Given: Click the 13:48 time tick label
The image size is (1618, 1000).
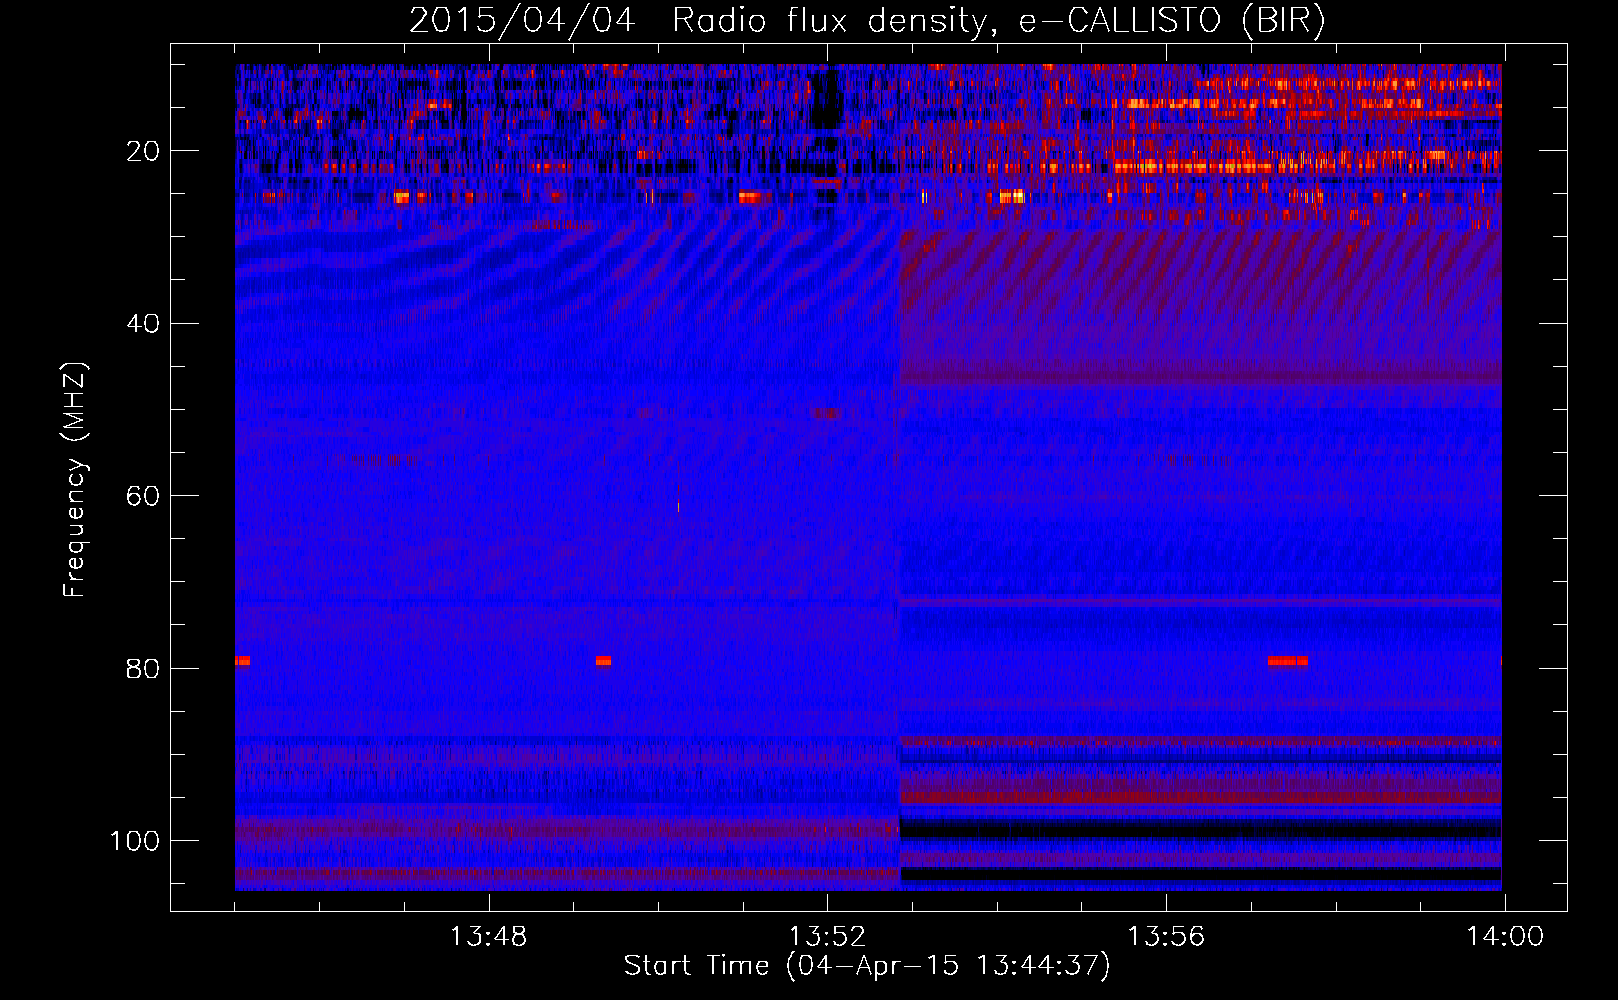Looking at the screenshot, I should pyautogui.click(x=488, y=937).
